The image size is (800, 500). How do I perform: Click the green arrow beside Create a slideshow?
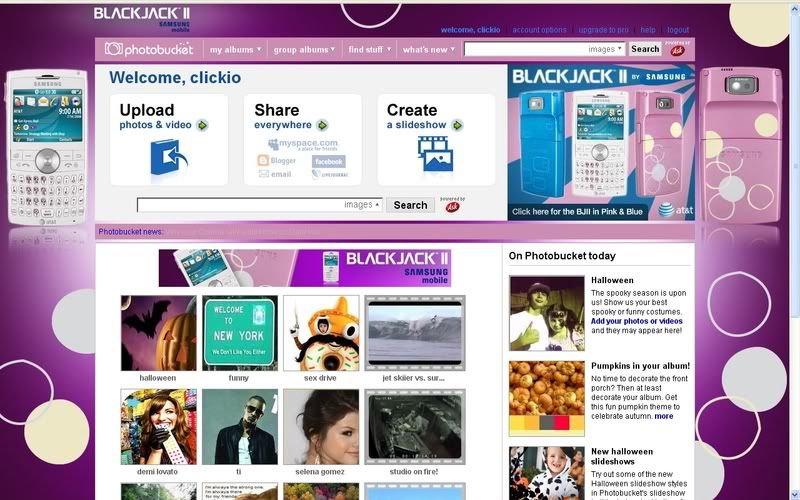click(457, 125)
